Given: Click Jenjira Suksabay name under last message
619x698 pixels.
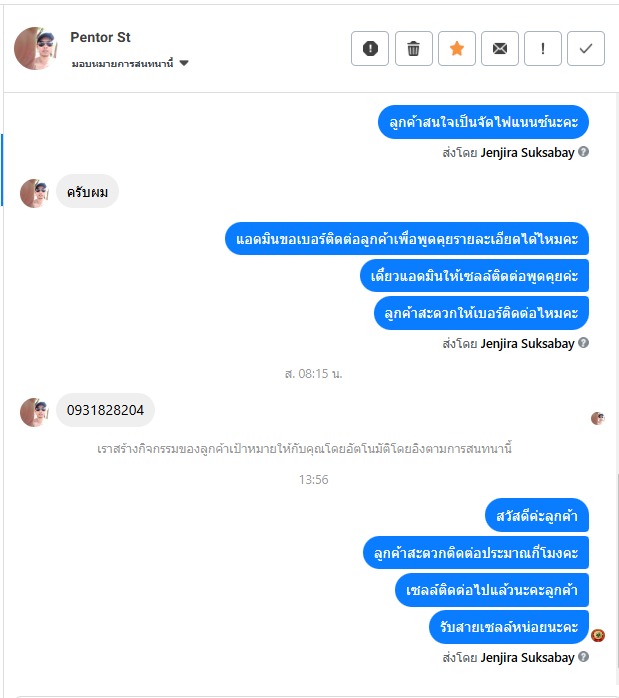Looking at the screenshot, I should point(527,657).
